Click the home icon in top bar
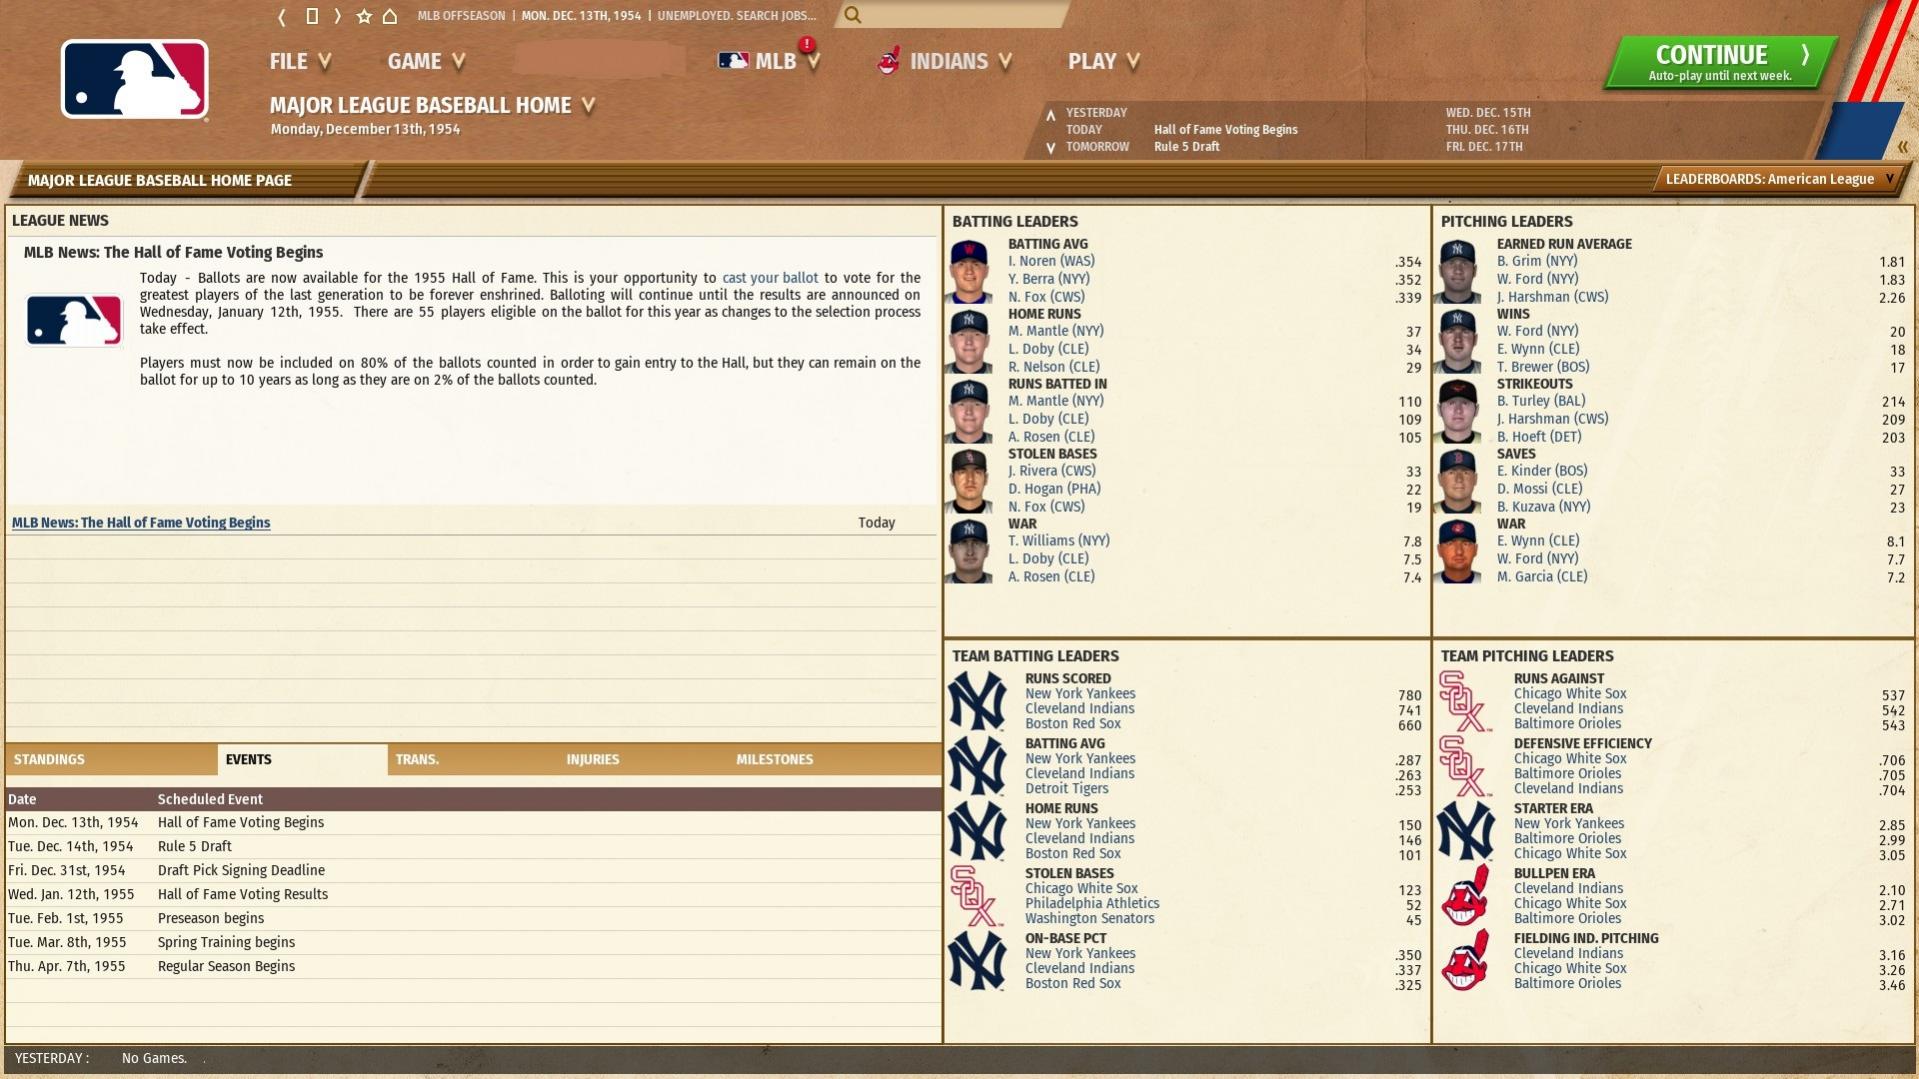The height and width of the screenshot is (1079, 1919). coord(390,16)
